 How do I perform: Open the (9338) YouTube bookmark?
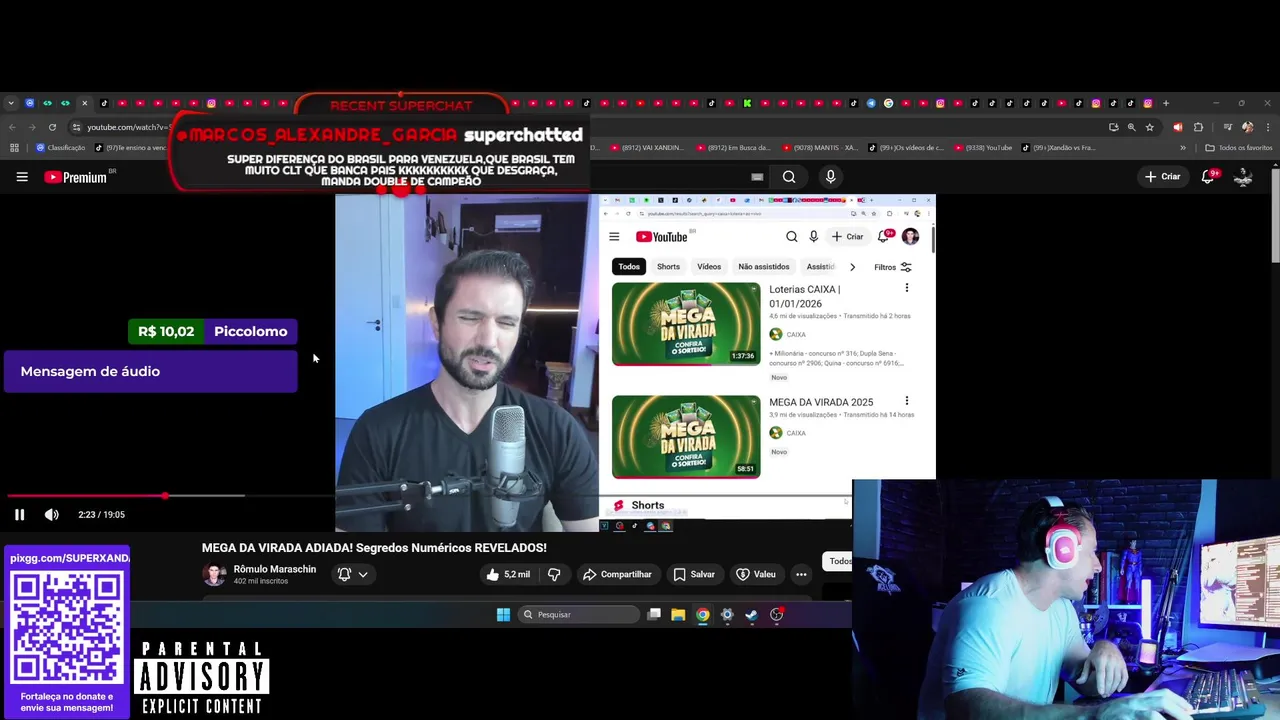point(984,148)
